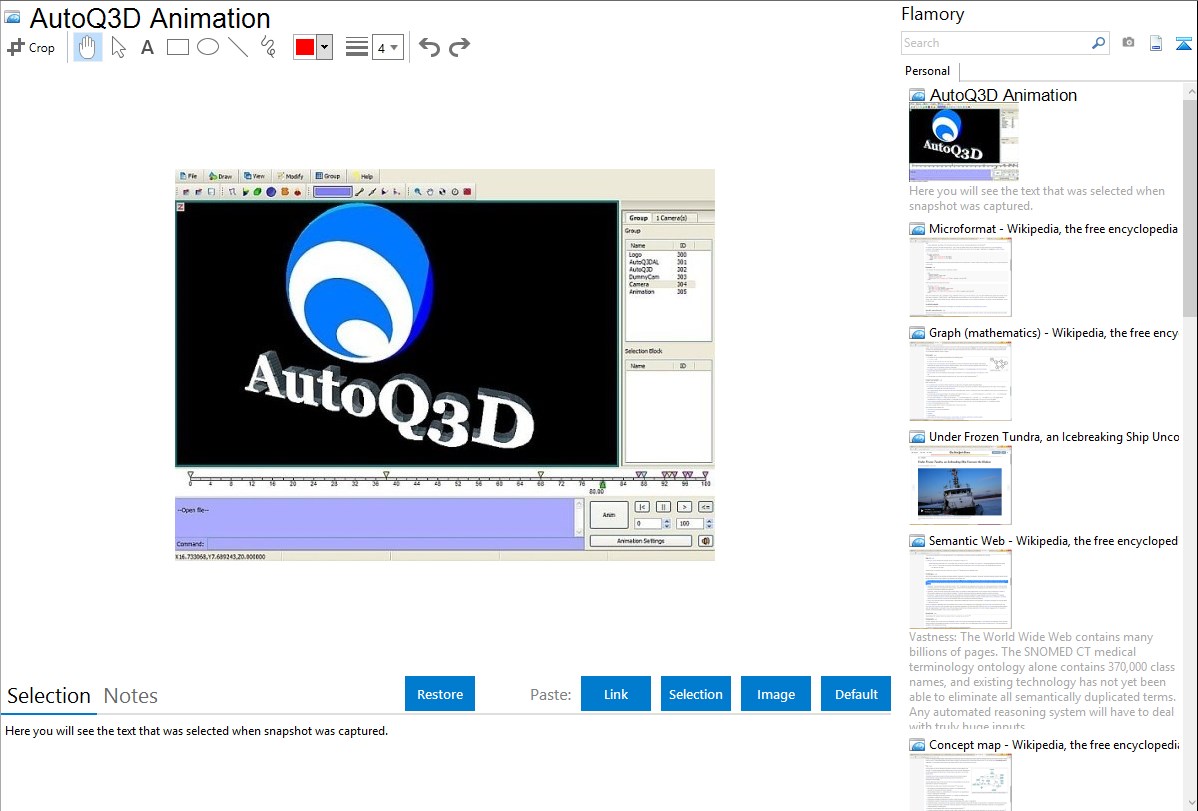Viewport: 1198px width, 811px height.
Task: Click the 'Semantic Web - Wikipedia' snapshot title
Action: coord(1053,540)
